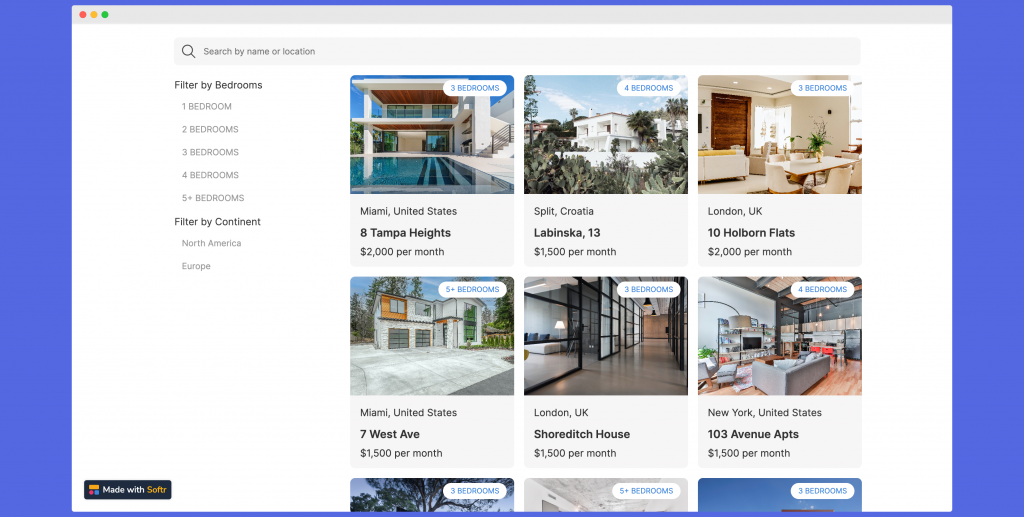The width and height of the screenshot is (1024, 517).
Task: Click Split, Croatia location text
Action: (564, 212)
